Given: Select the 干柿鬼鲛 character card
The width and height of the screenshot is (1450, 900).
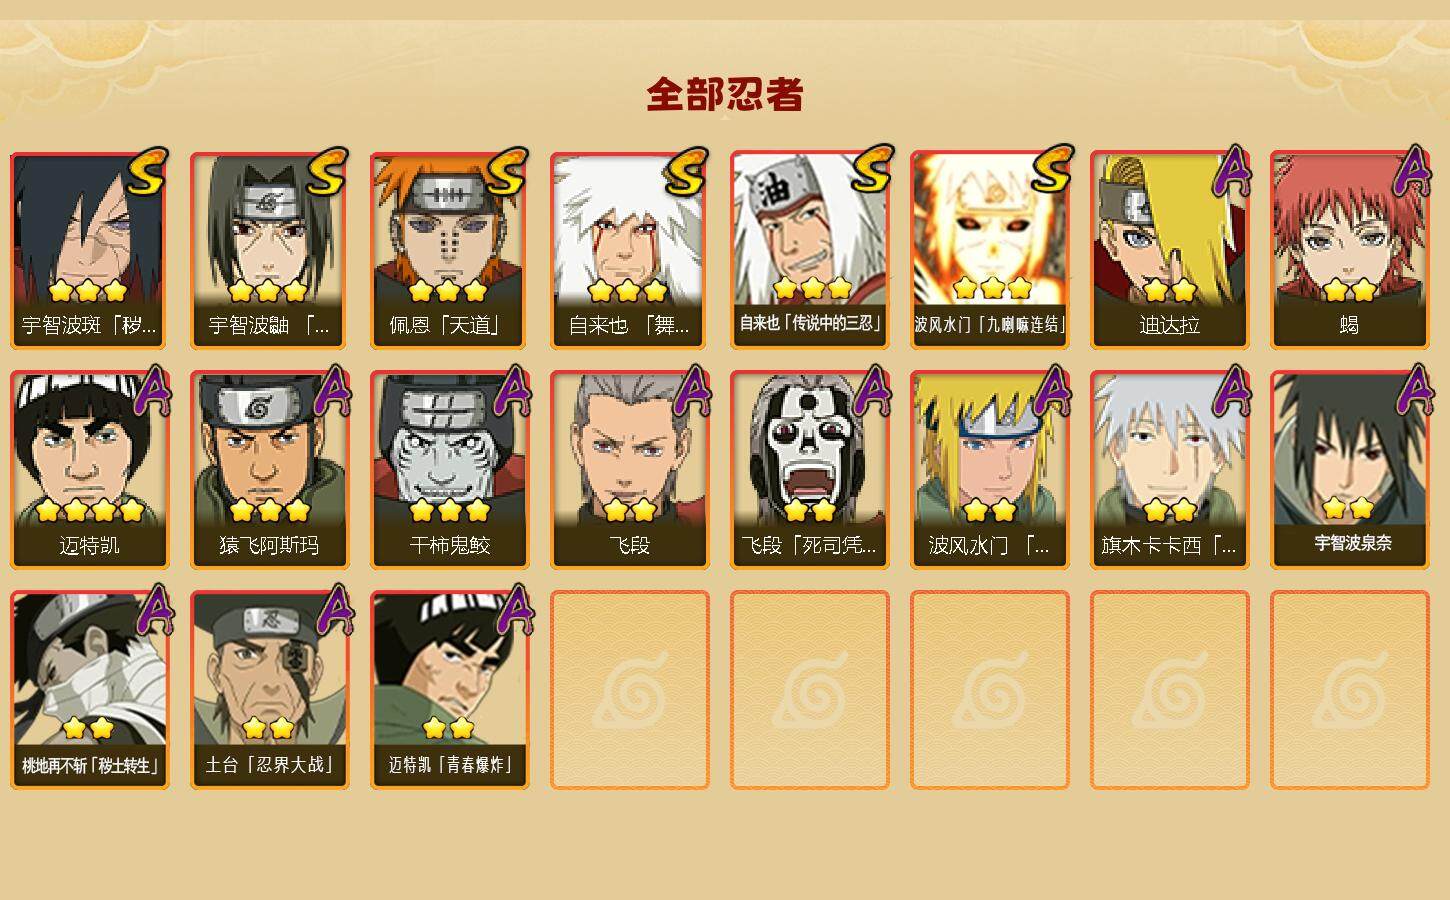Looking at the screenshot, I should pyautogui.click(x=449, y=470).
